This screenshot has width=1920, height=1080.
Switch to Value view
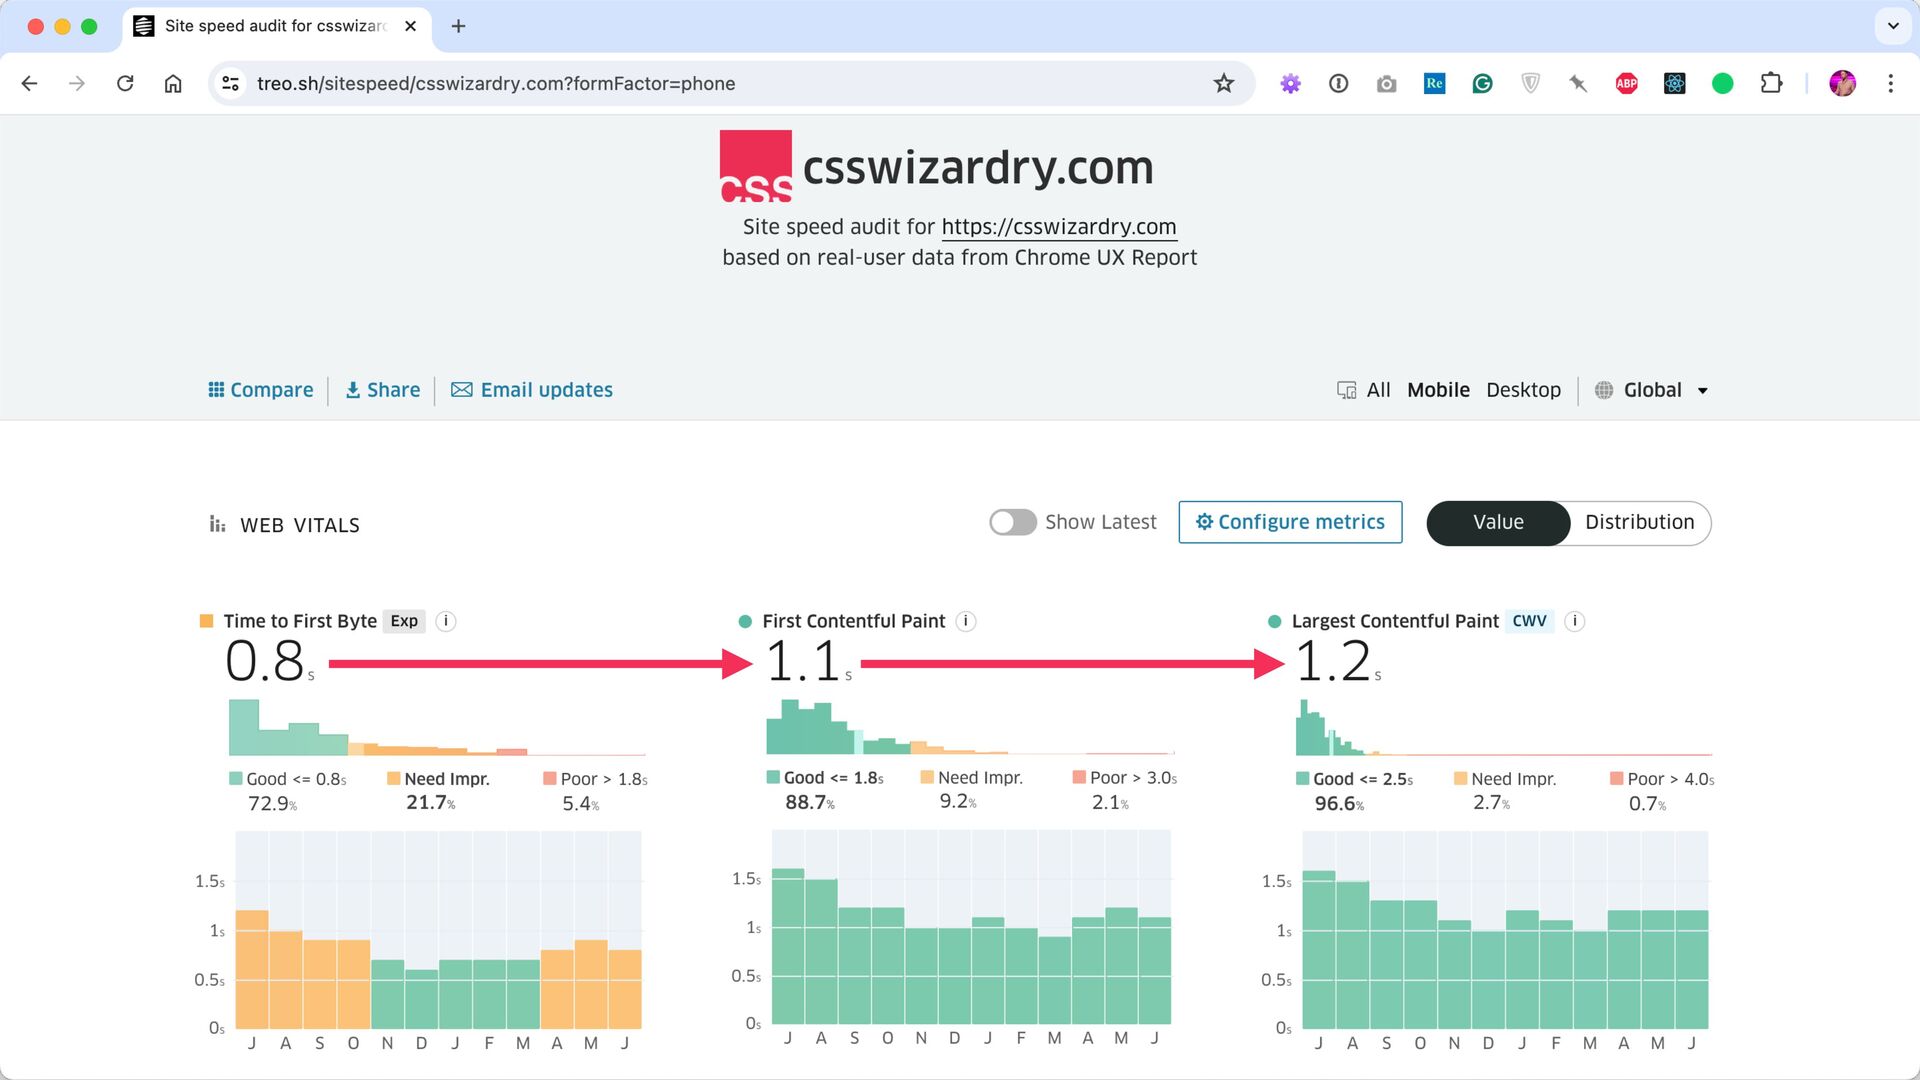click(1498, 523)
